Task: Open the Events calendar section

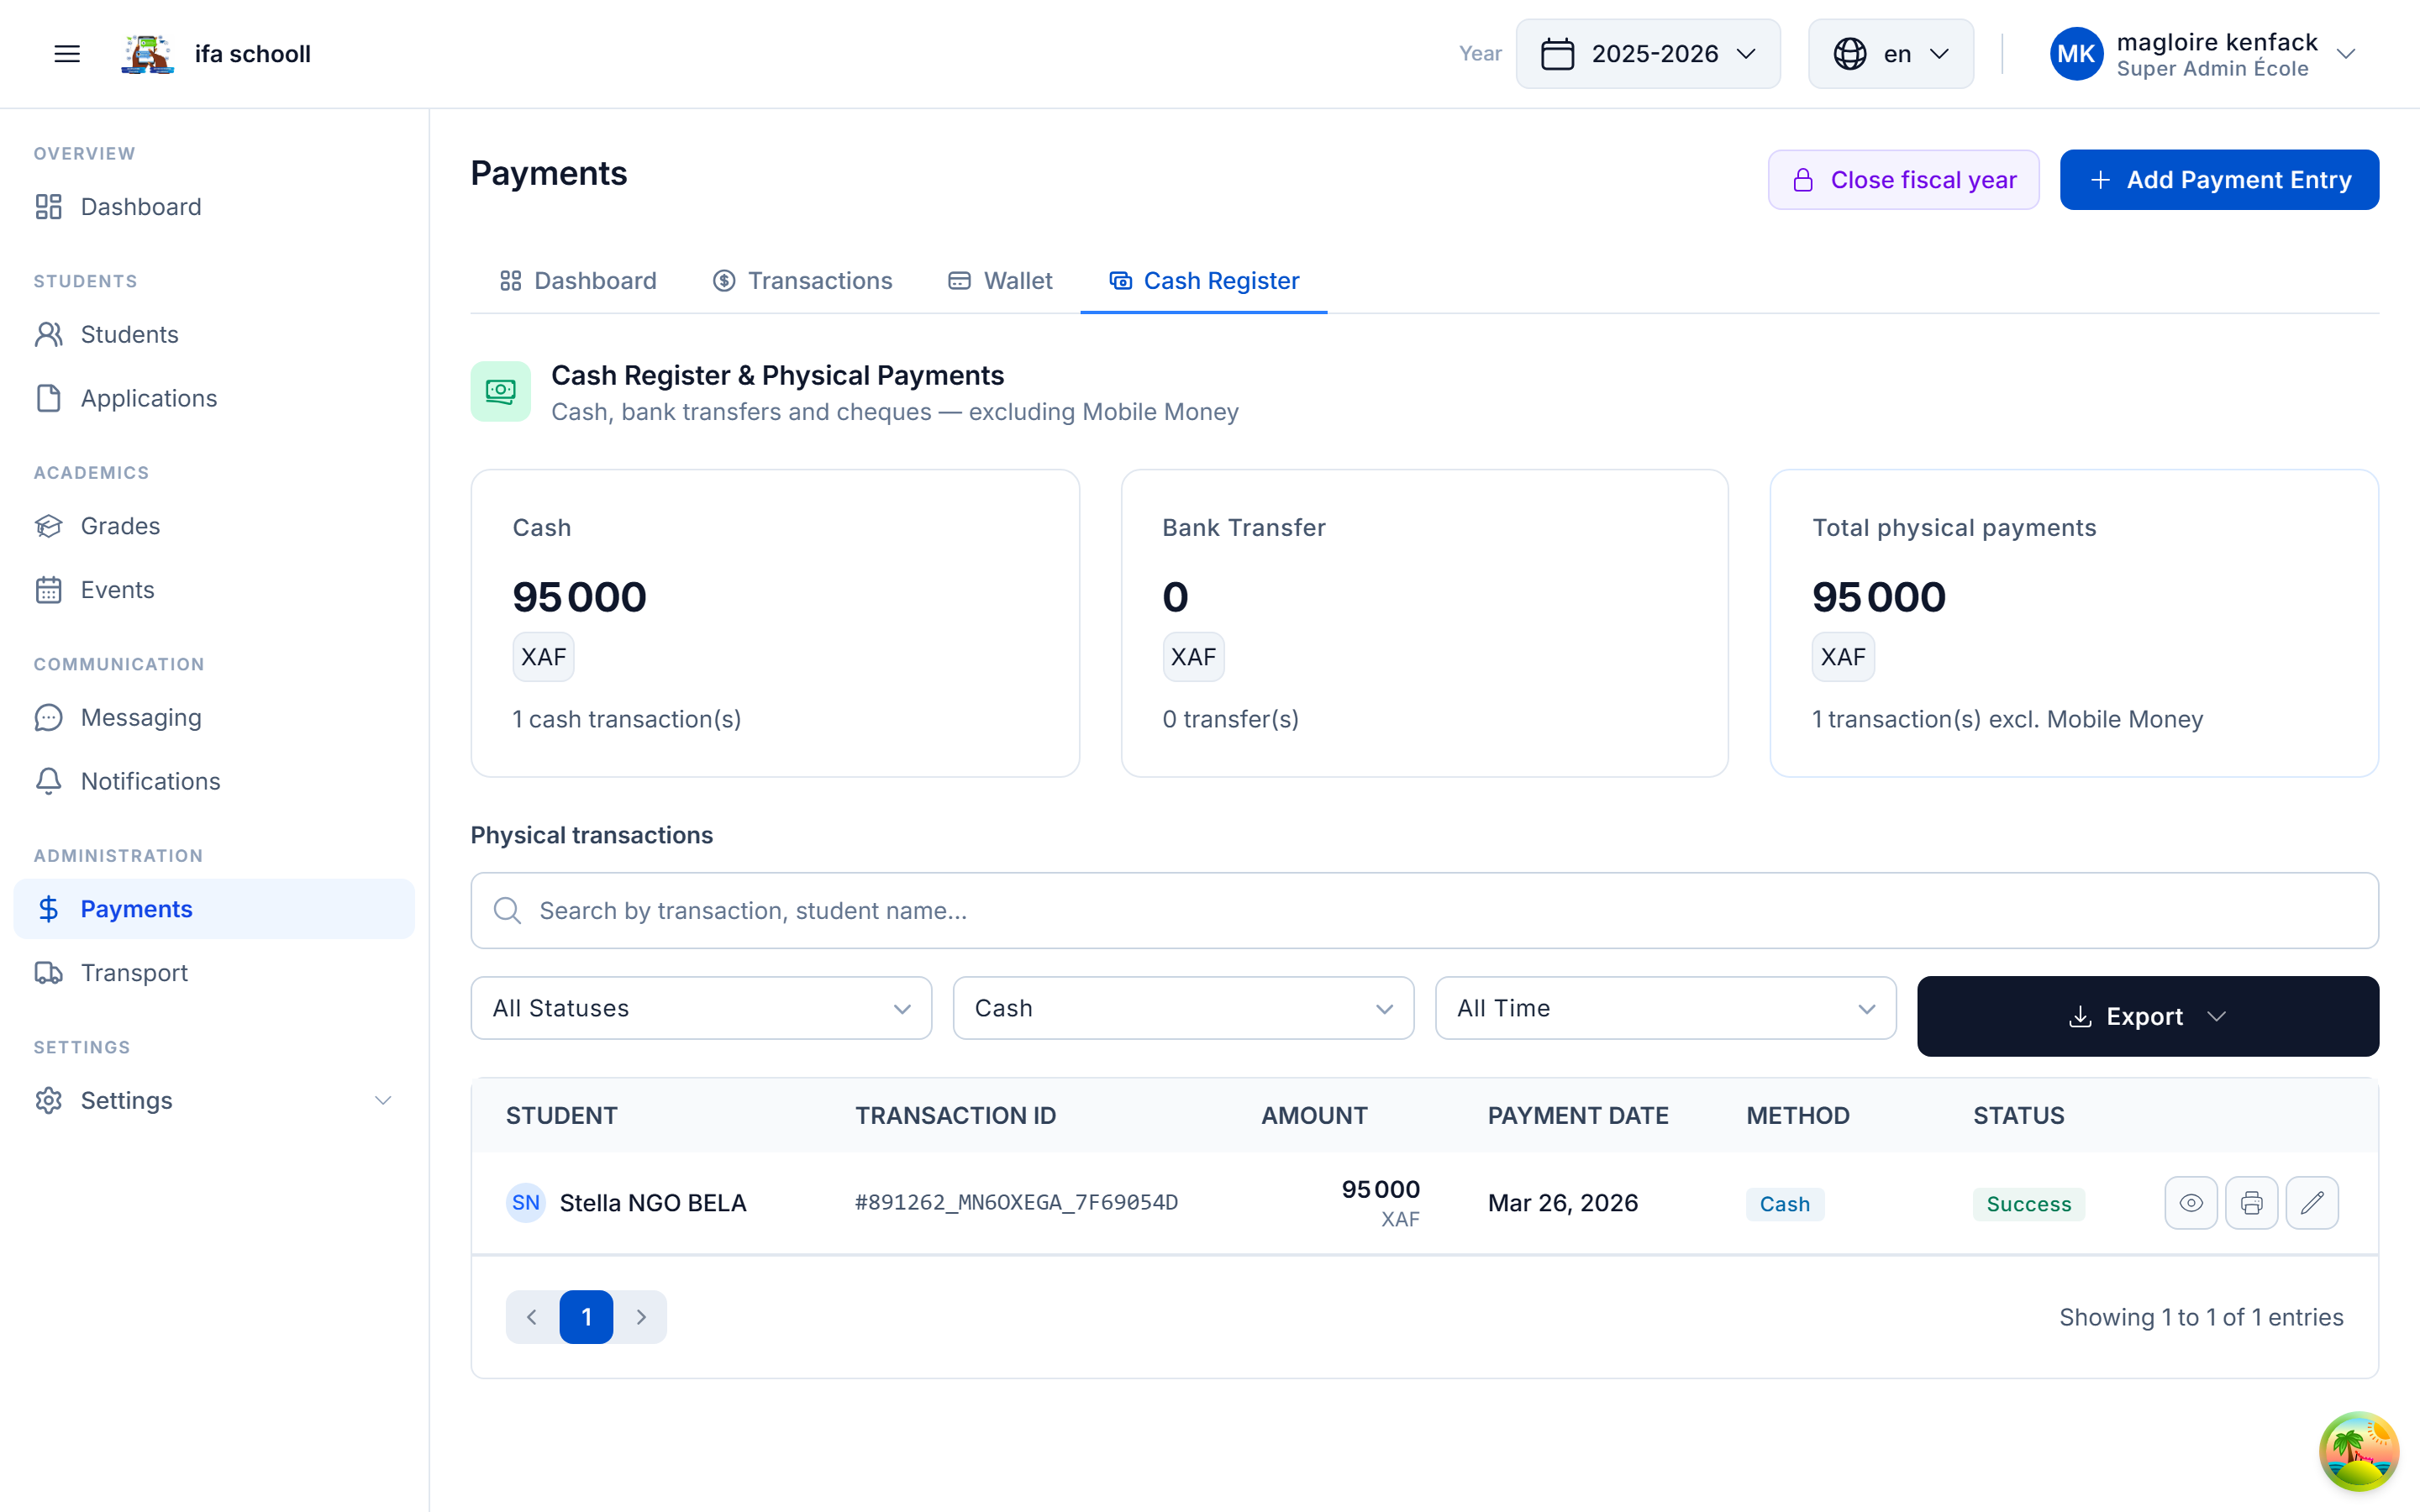Action: click(117, 589)
